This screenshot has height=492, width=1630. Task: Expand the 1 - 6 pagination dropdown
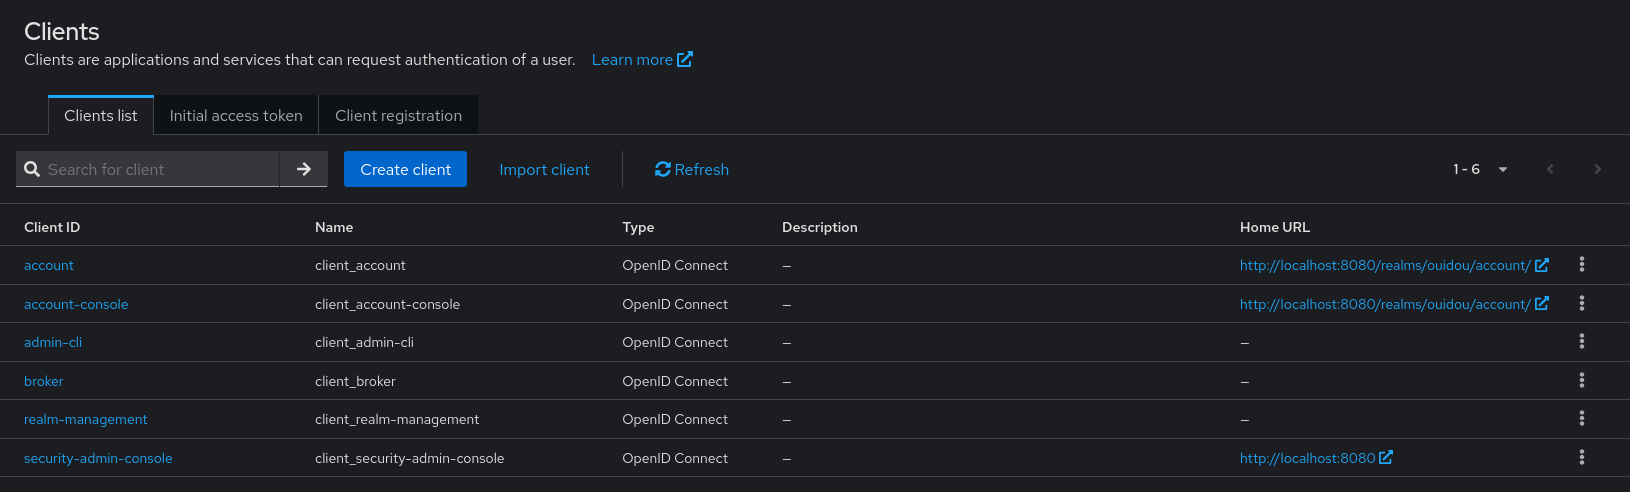pos(1480,170)
